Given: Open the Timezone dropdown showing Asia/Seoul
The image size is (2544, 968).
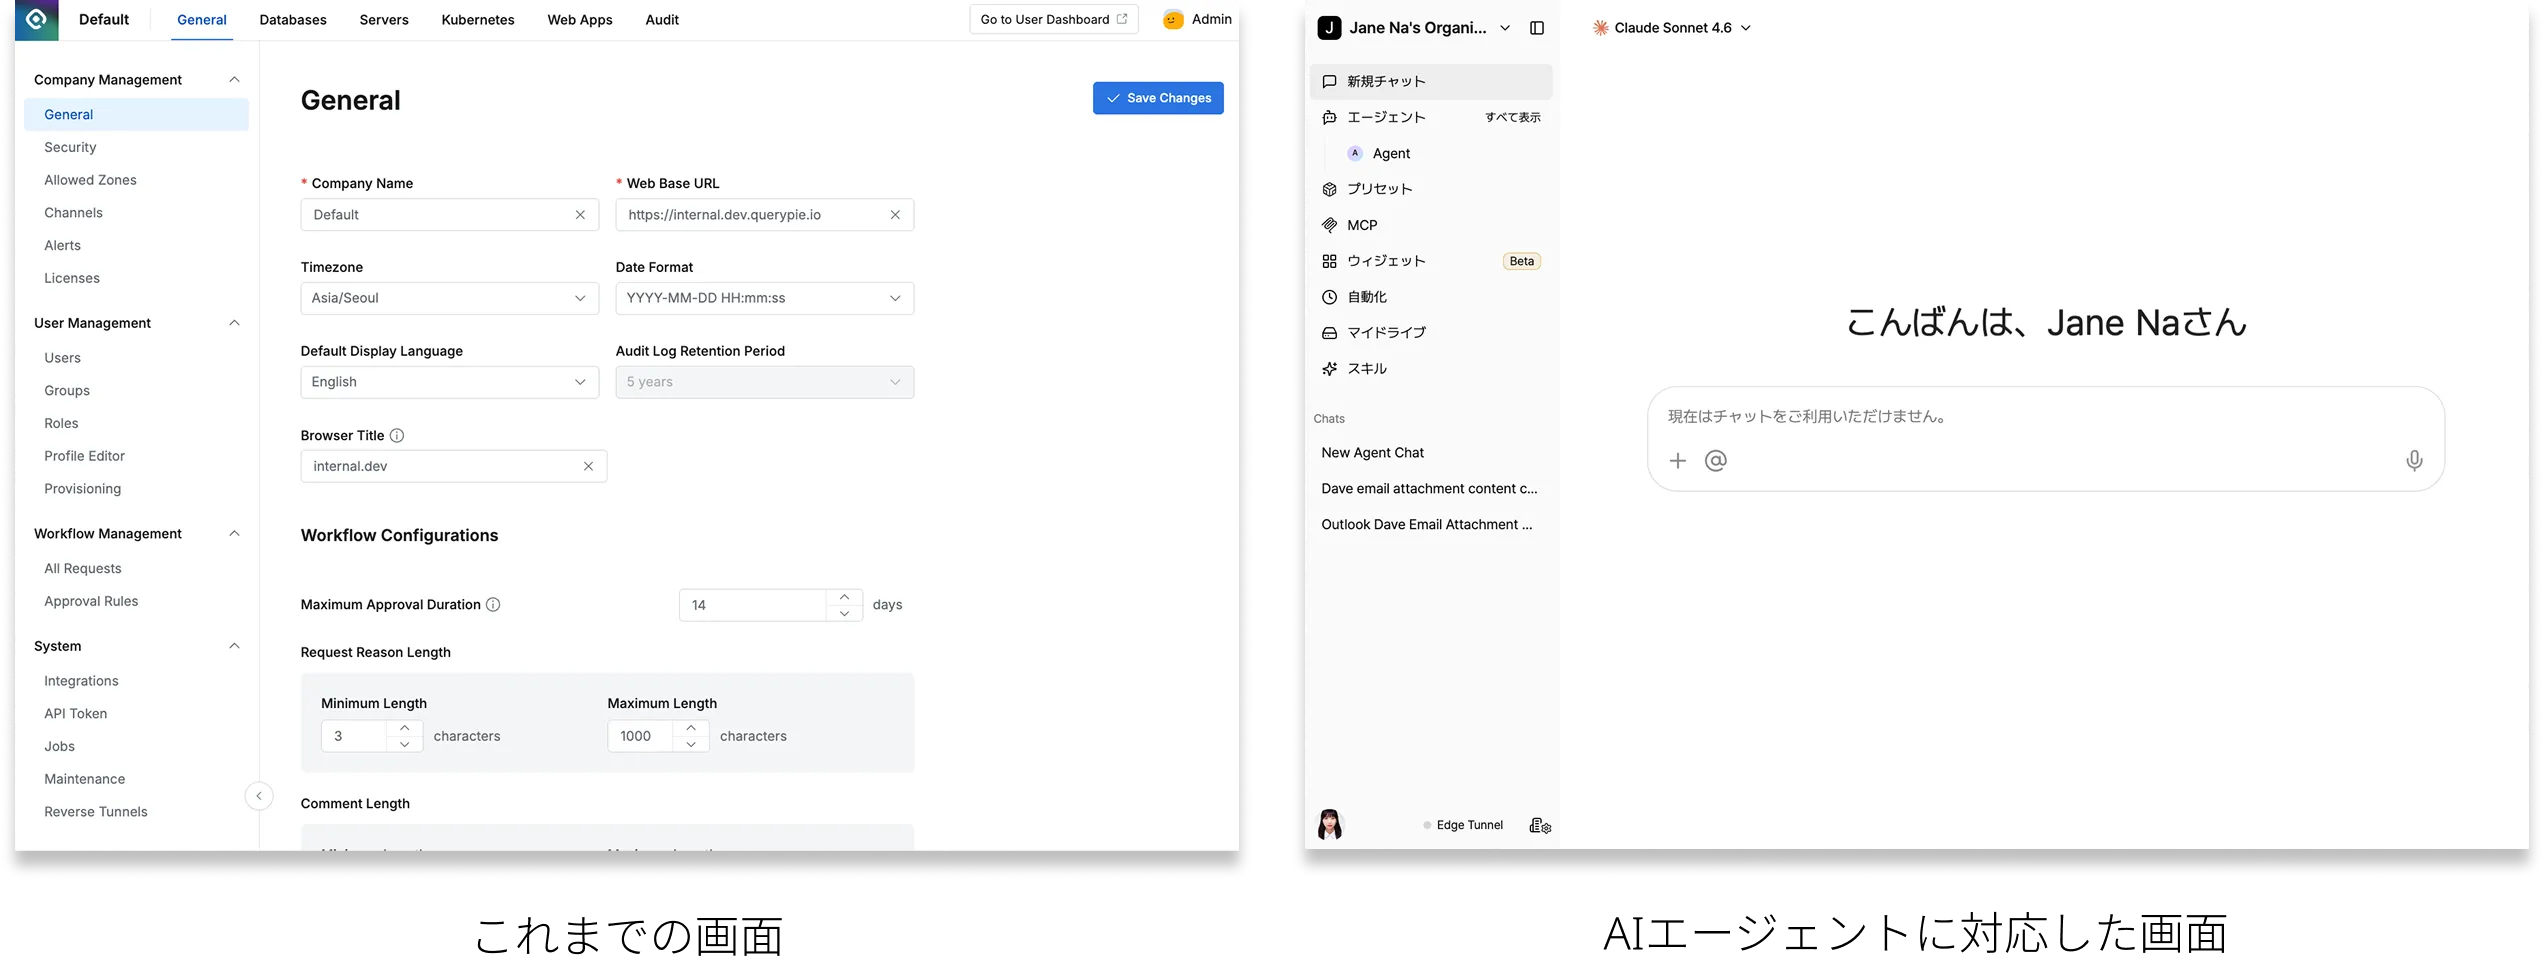Looking at the screenshot, I should (x=449, y=298).
